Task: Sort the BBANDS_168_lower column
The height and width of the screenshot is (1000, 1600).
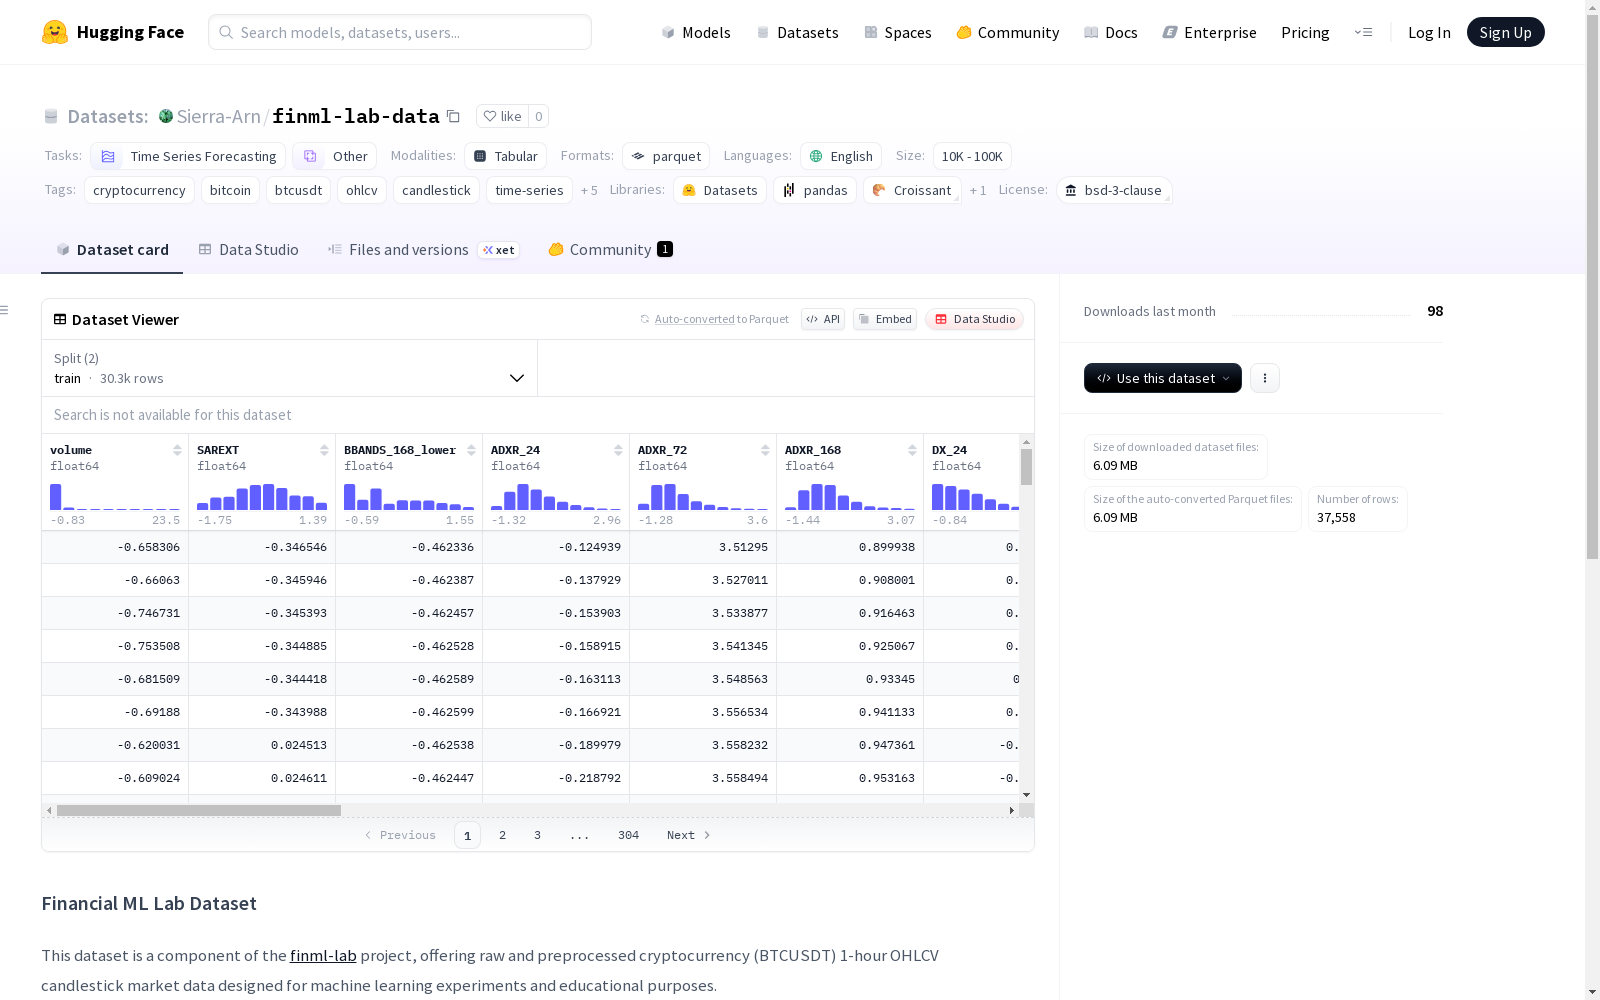Action: click(x=471, y=450)
